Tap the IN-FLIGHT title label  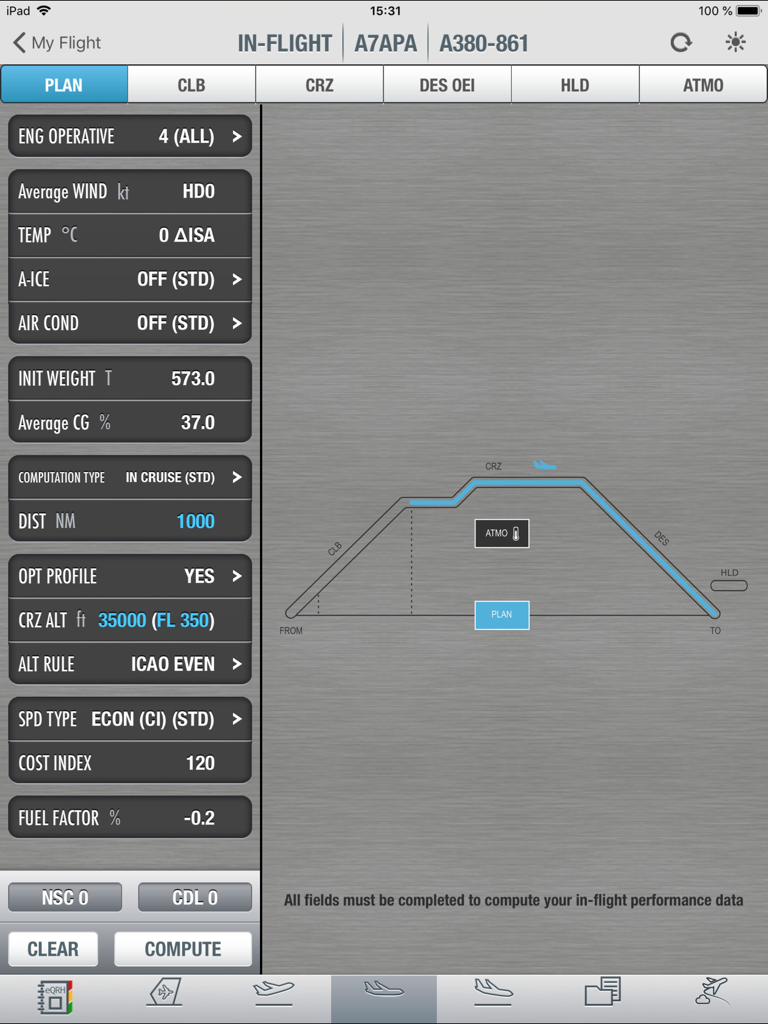(285, 44)
